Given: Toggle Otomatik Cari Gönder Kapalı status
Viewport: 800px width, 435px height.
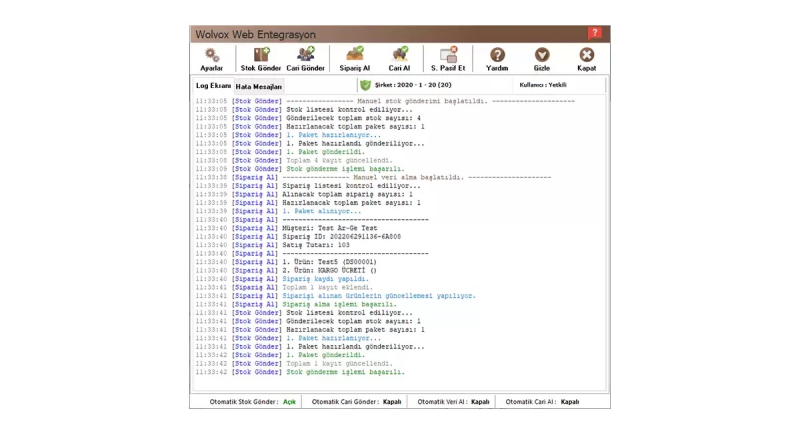Looking at the screenshot, I should coord(392,402).
